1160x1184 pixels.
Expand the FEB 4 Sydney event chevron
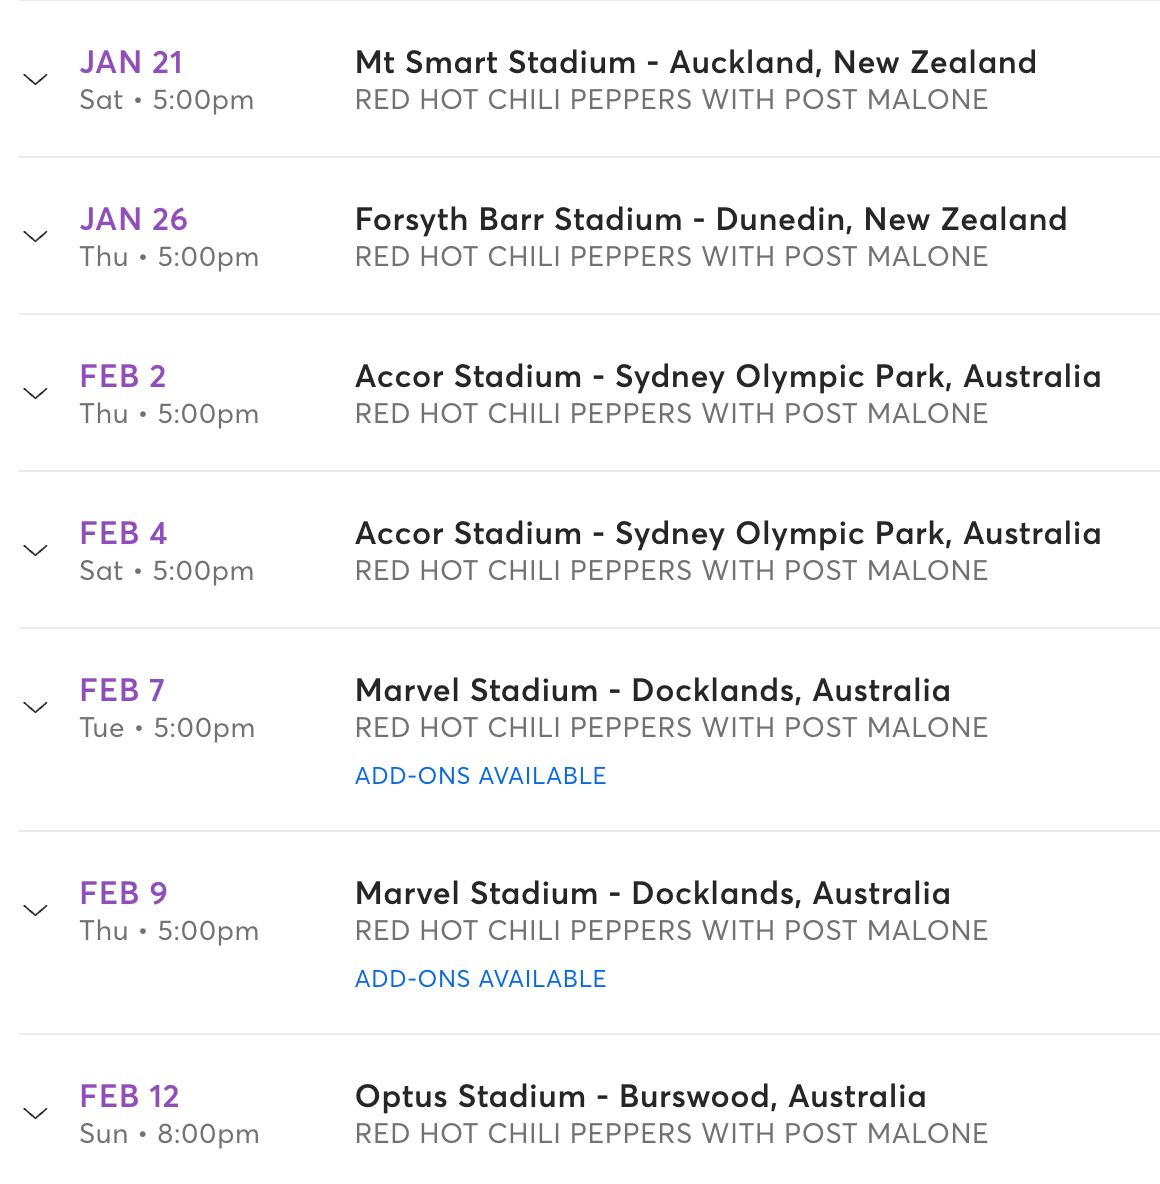(36, 551)
